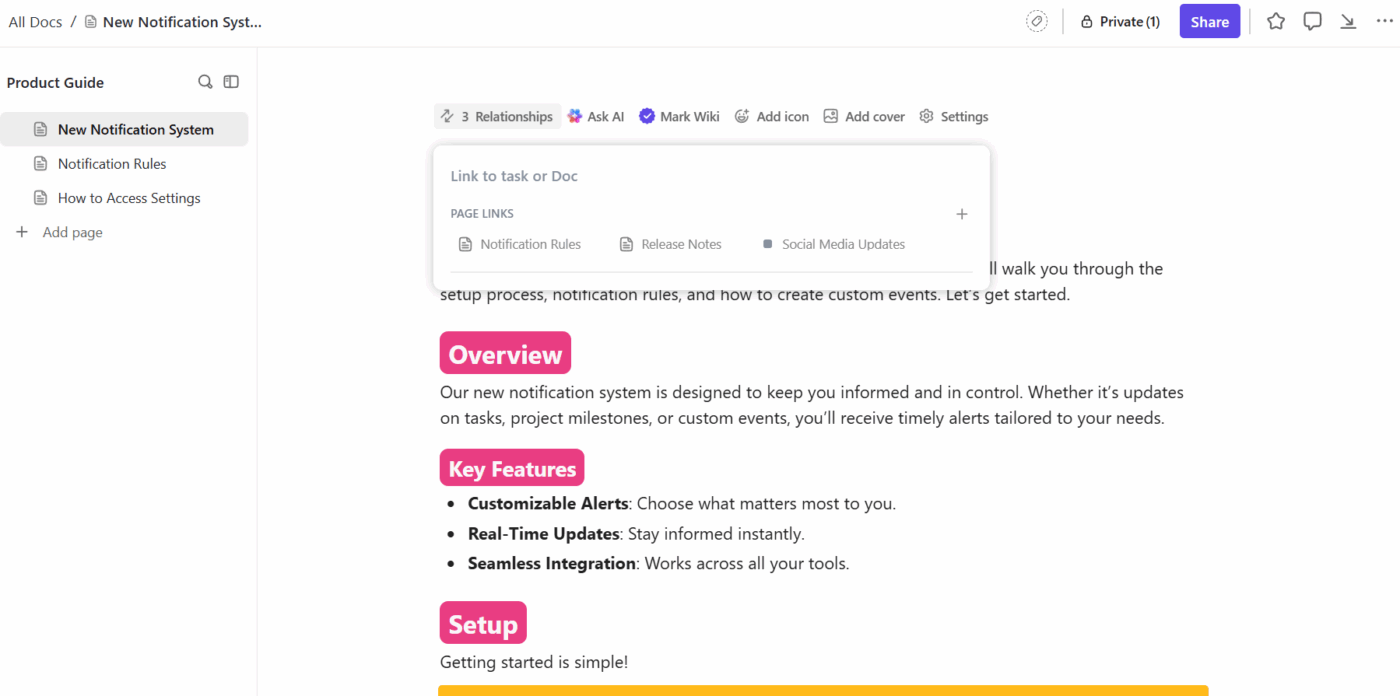Click Add page in the sidebar

[72, 231]
